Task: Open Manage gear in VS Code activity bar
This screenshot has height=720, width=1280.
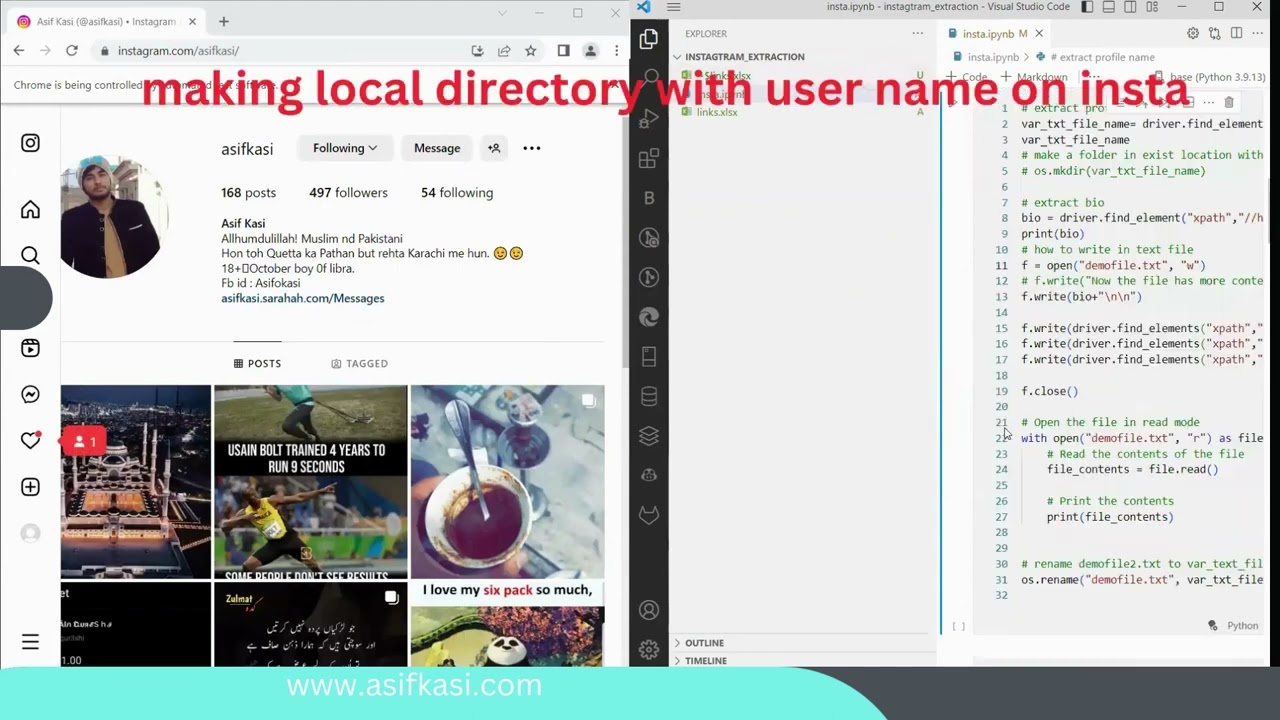Action: [x=649, y=650]
